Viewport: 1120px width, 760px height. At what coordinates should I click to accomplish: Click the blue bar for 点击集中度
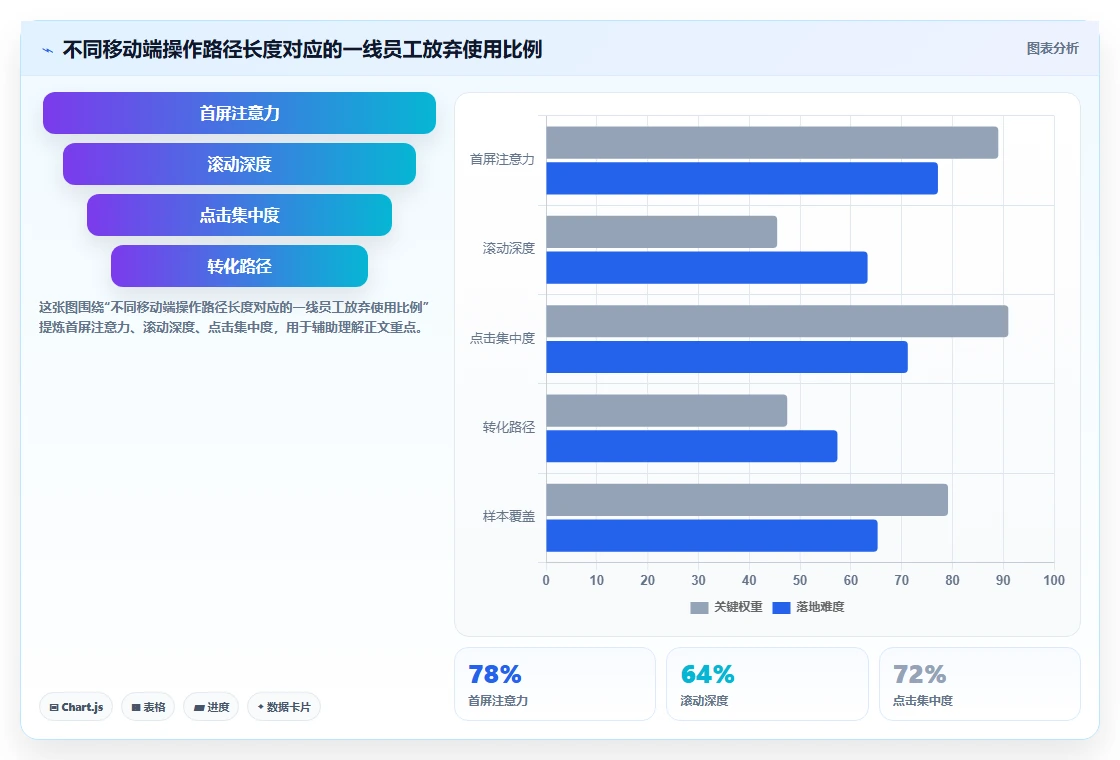[727, 357]
